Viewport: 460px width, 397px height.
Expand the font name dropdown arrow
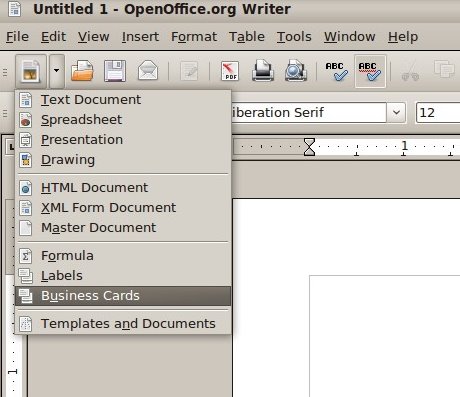tap(396, 112)
